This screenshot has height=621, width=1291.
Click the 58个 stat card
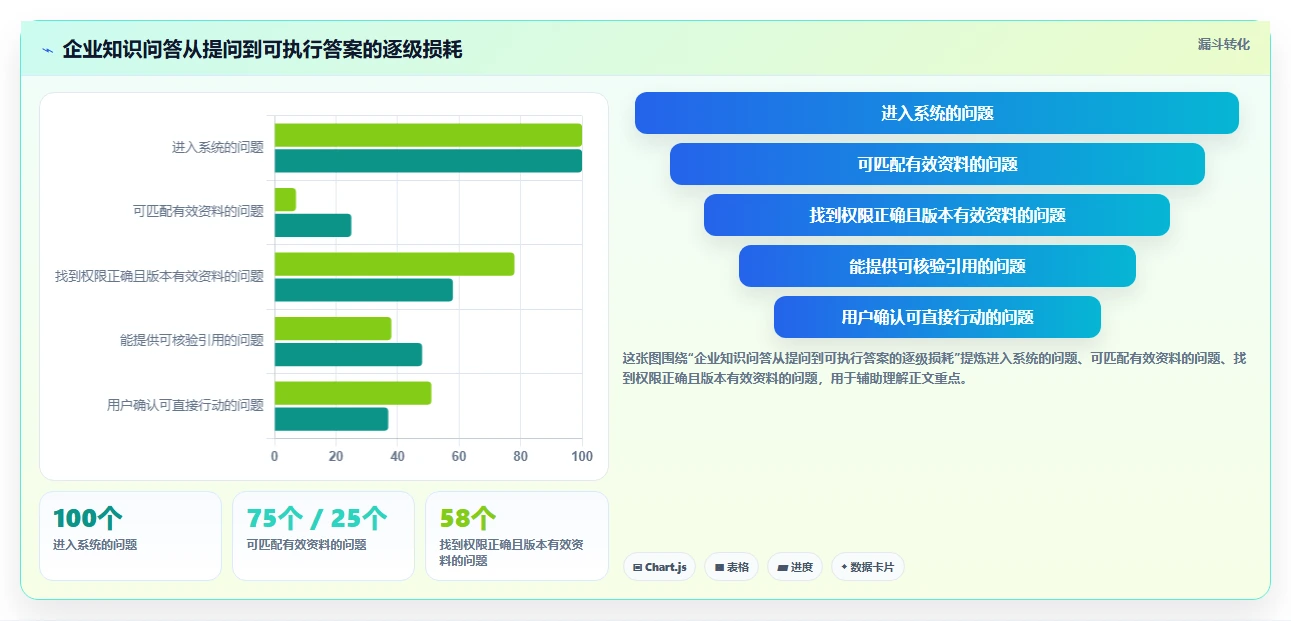pos(517,536)
